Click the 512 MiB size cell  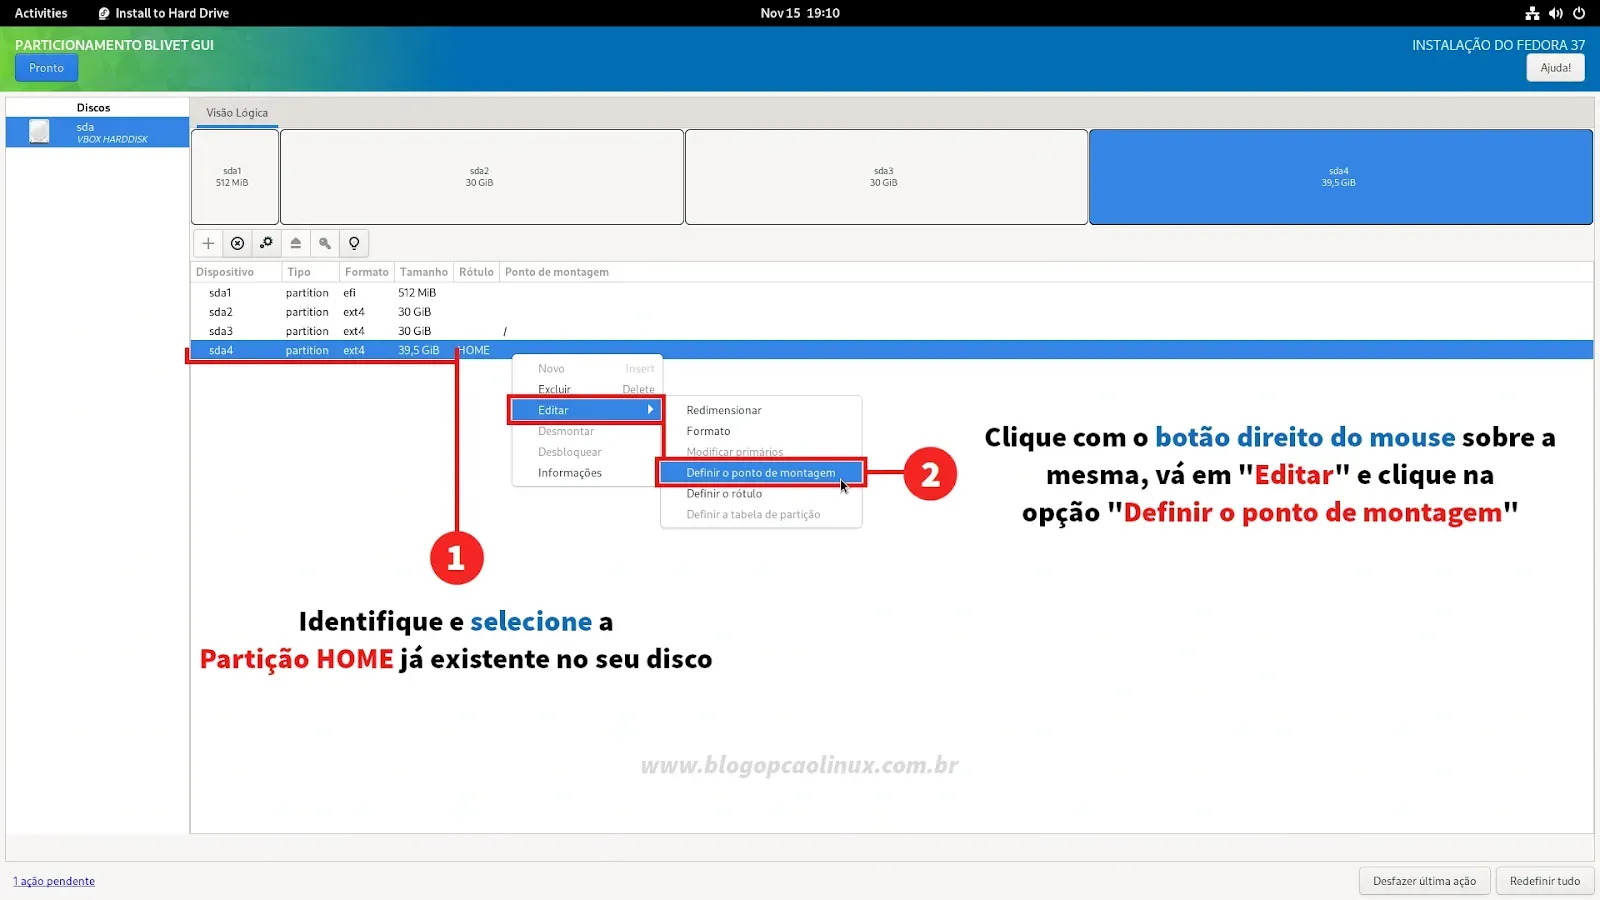[x=417, y=293]
